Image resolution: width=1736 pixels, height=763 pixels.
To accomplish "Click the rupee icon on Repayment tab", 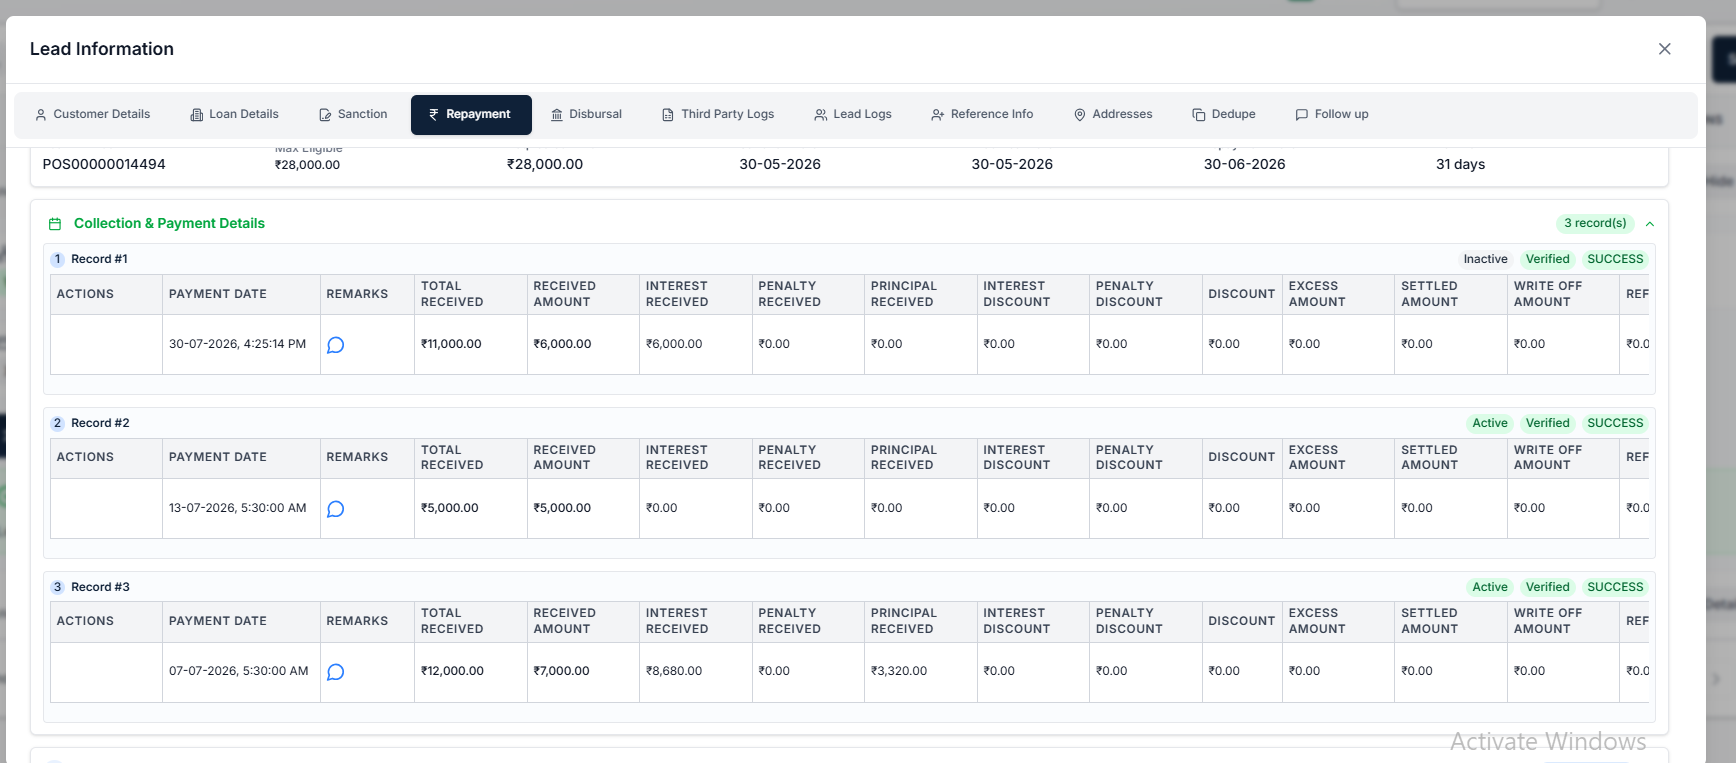I will (434, 115).
